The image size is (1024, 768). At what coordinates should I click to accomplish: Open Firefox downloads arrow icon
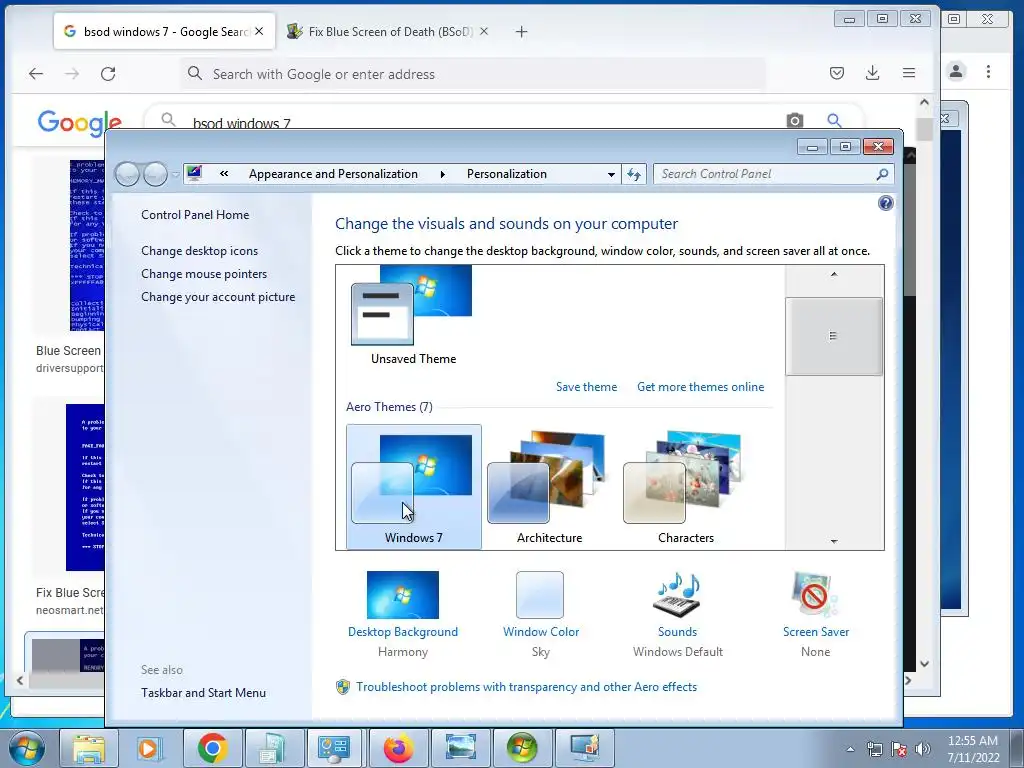click(872, 73)
